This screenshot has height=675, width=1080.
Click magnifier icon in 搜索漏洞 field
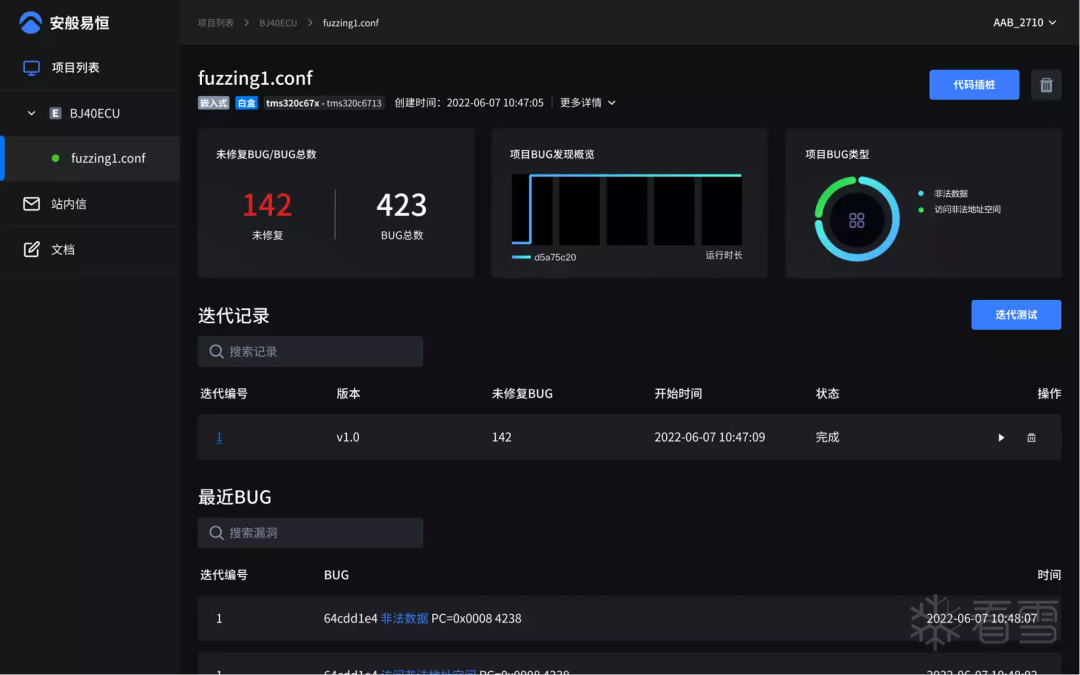[x=216, y=532]
